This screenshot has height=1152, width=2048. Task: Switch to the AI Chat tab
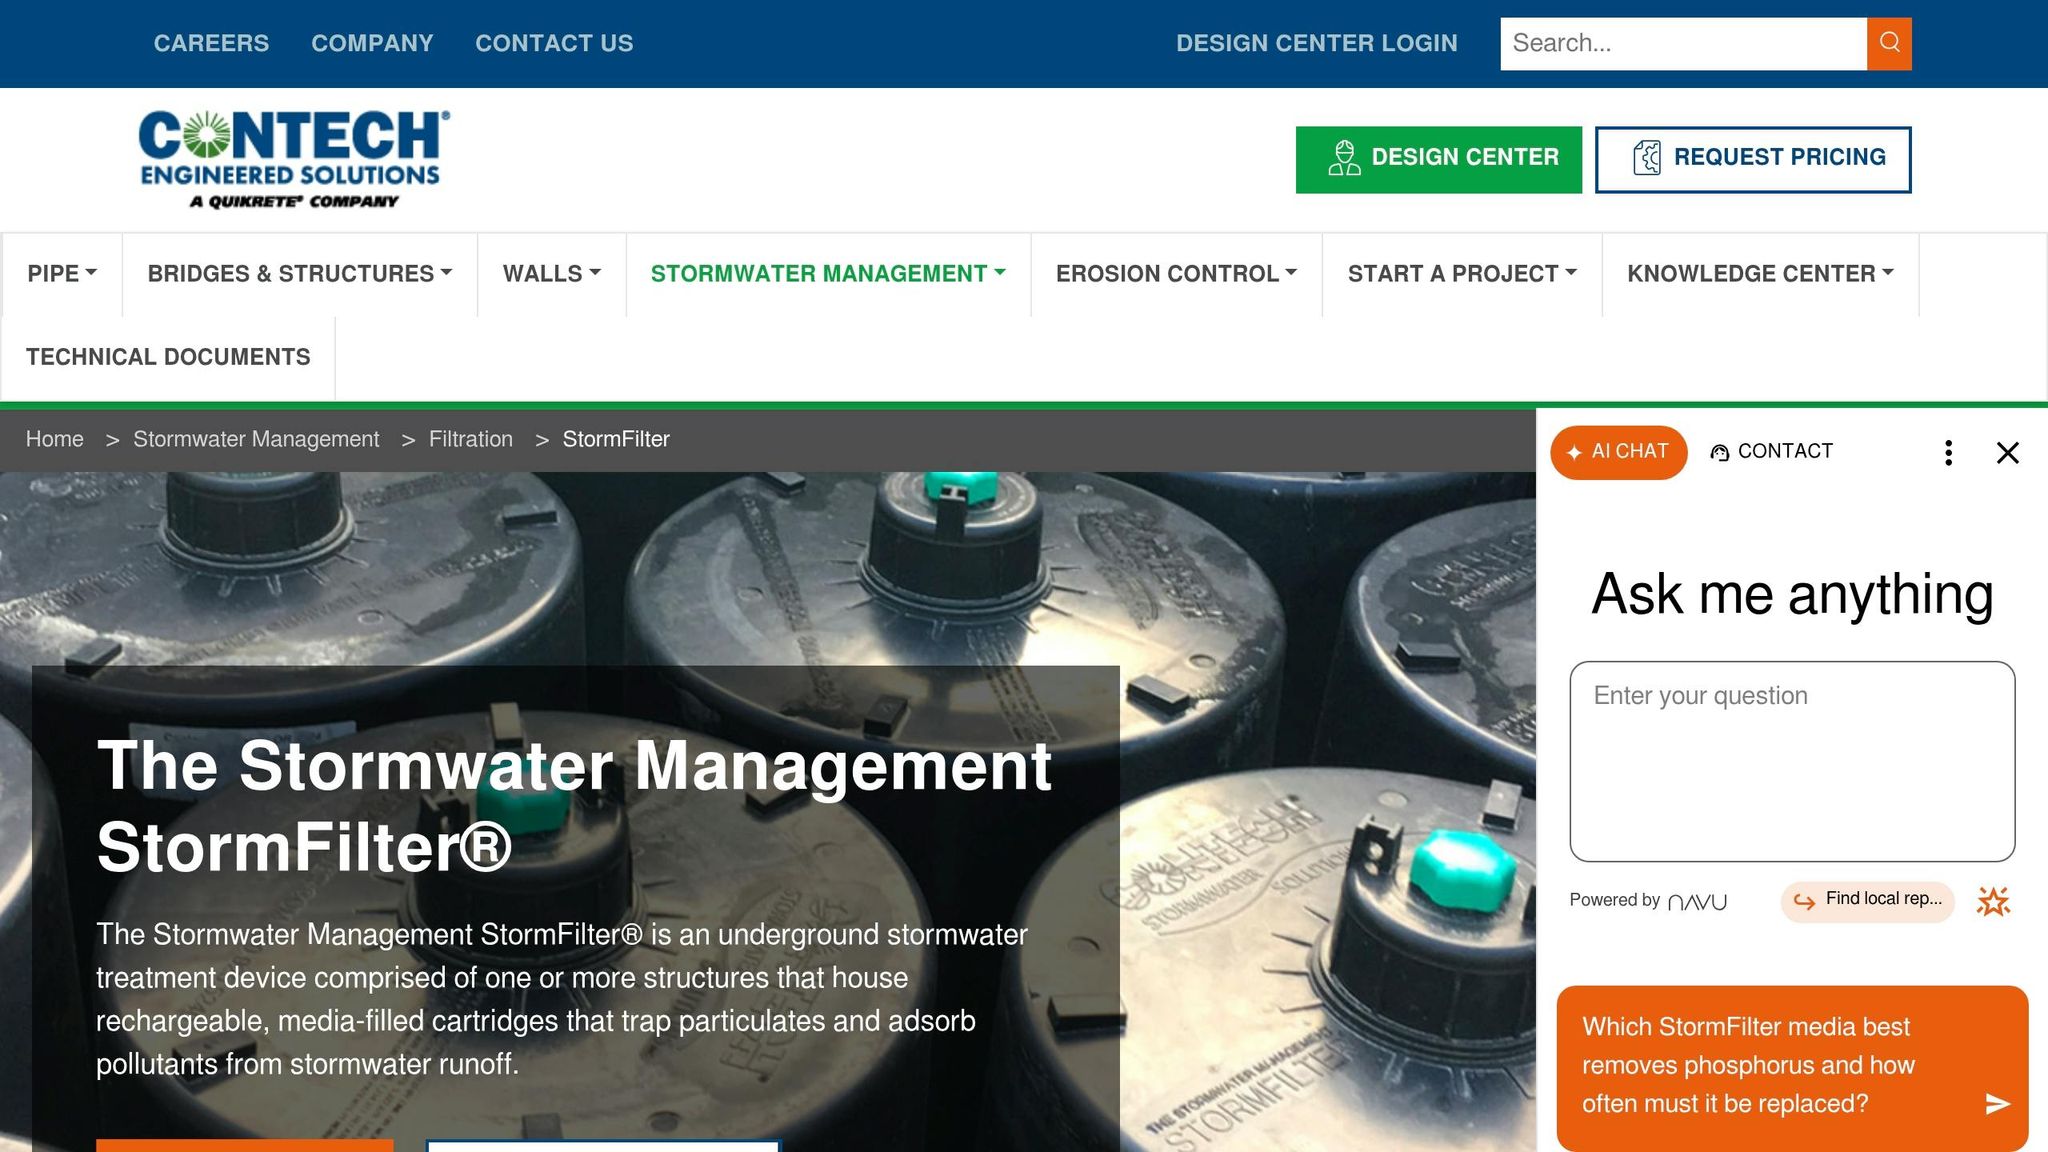click(x=1618, y=452)
